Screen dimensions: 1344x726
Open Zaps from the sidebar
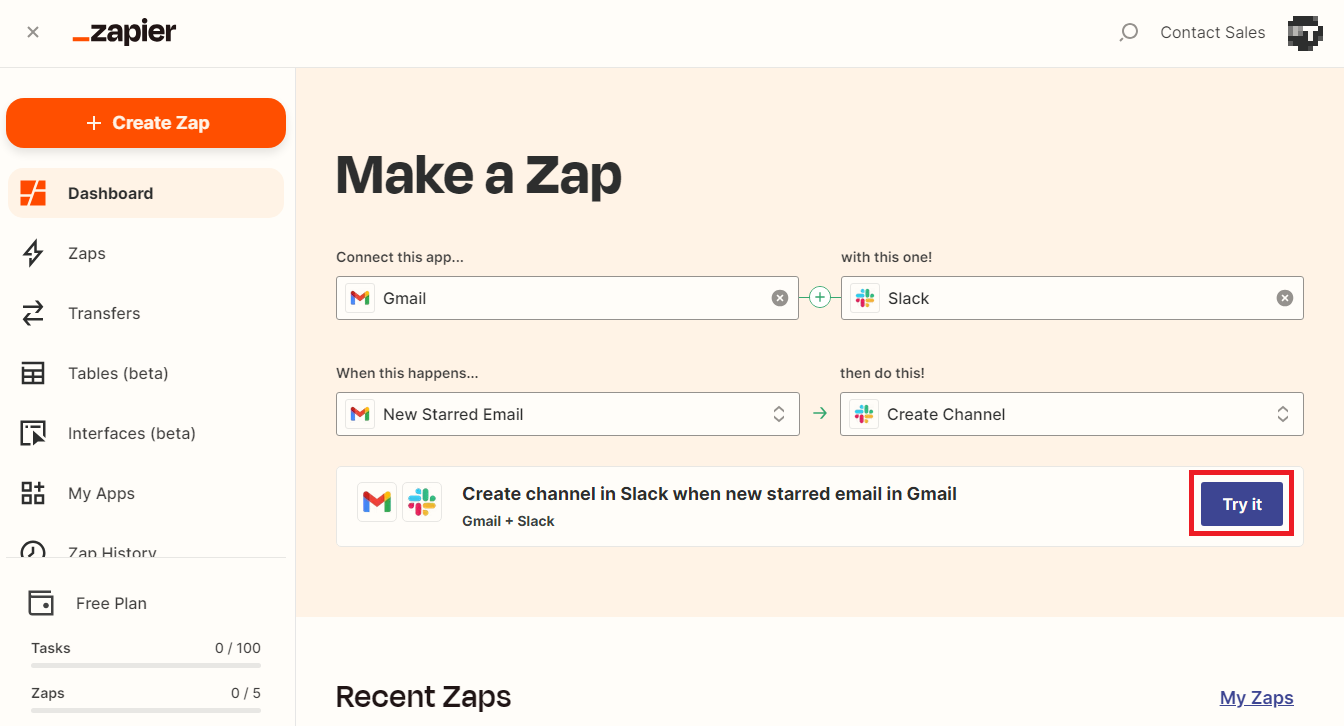pyautogui.click(x=87, y=253)
